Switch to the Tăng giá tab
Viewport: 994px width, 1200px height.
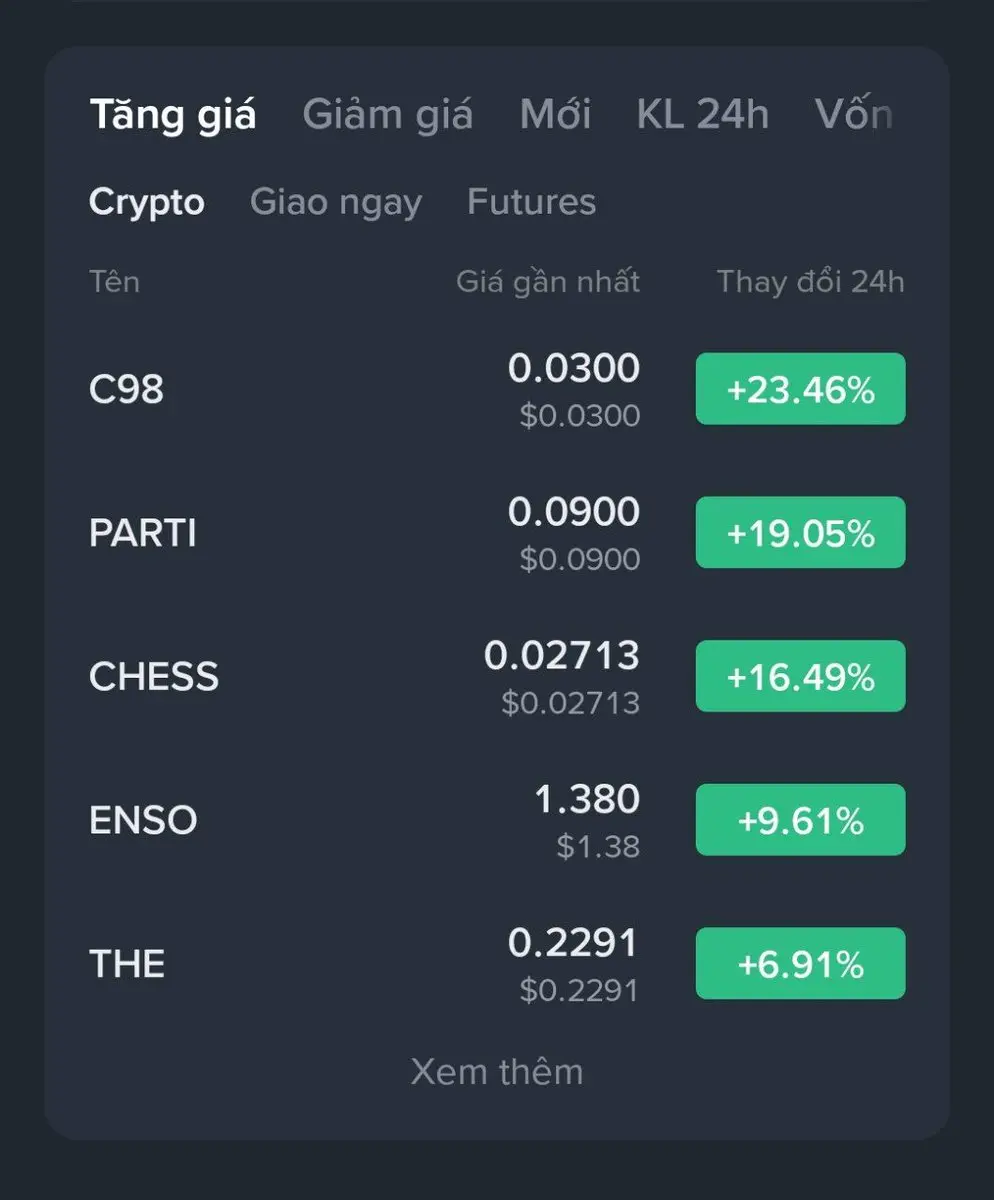click(173, 115)
